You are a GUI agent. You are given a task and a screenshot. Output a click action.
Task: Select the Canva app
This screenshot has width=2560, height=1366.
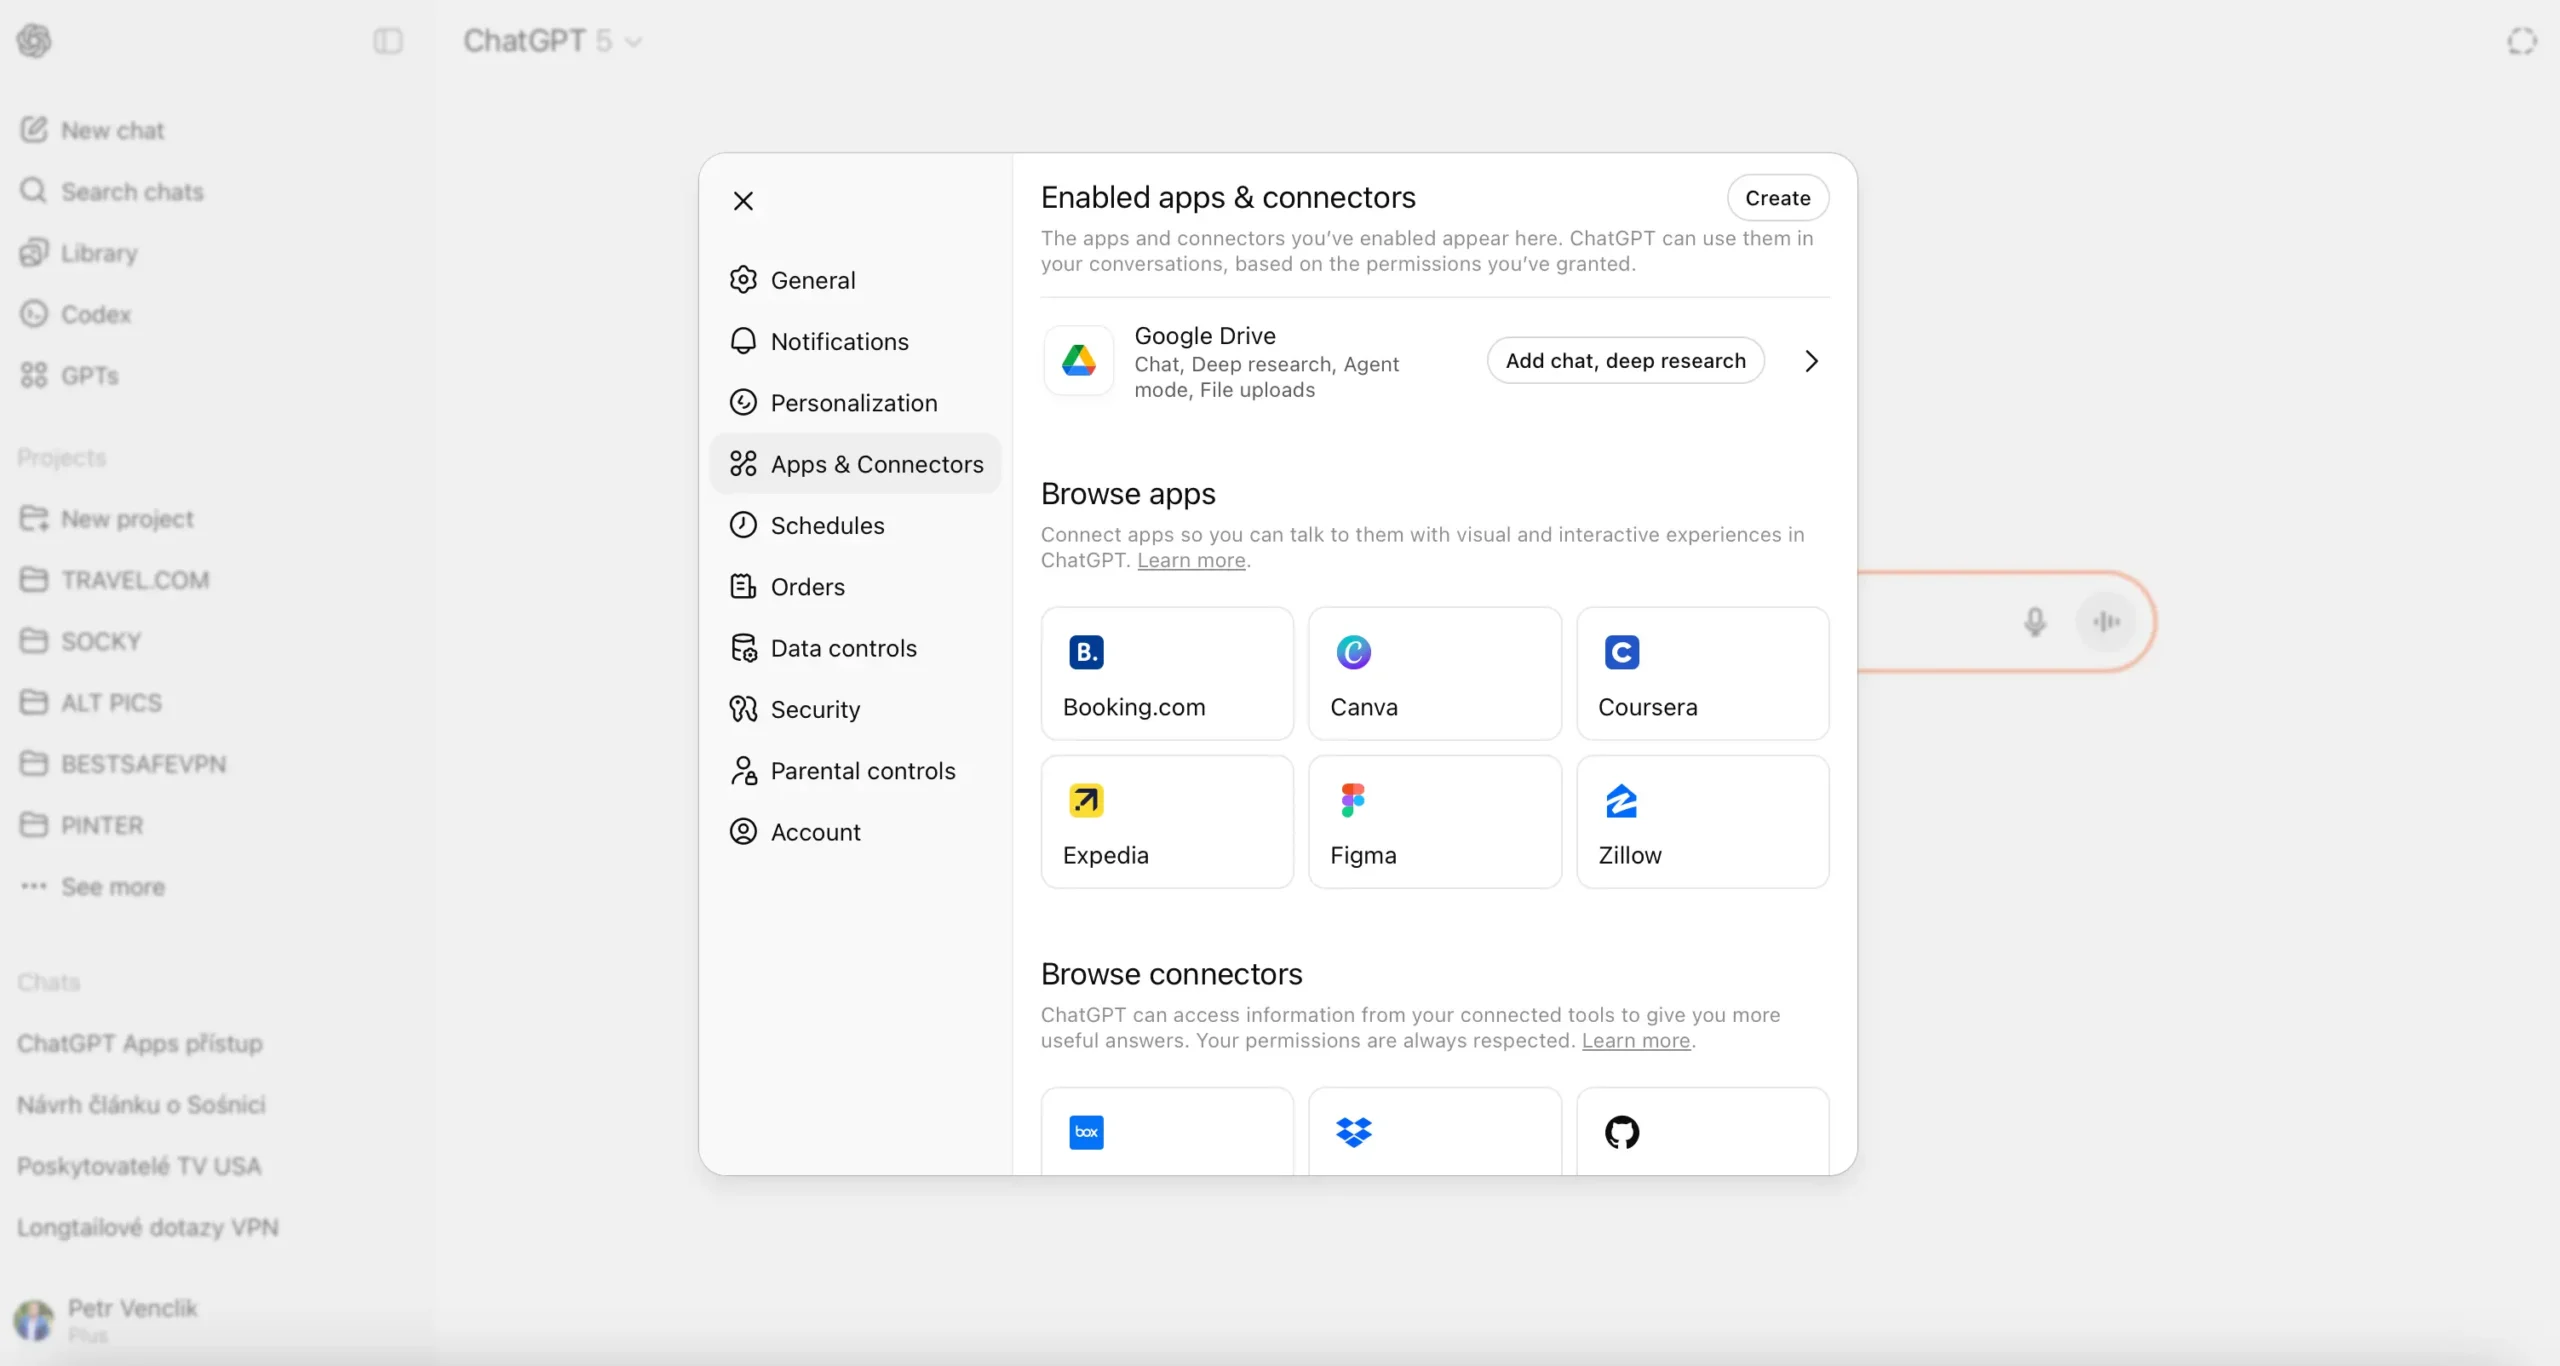tap(1433, 673)
